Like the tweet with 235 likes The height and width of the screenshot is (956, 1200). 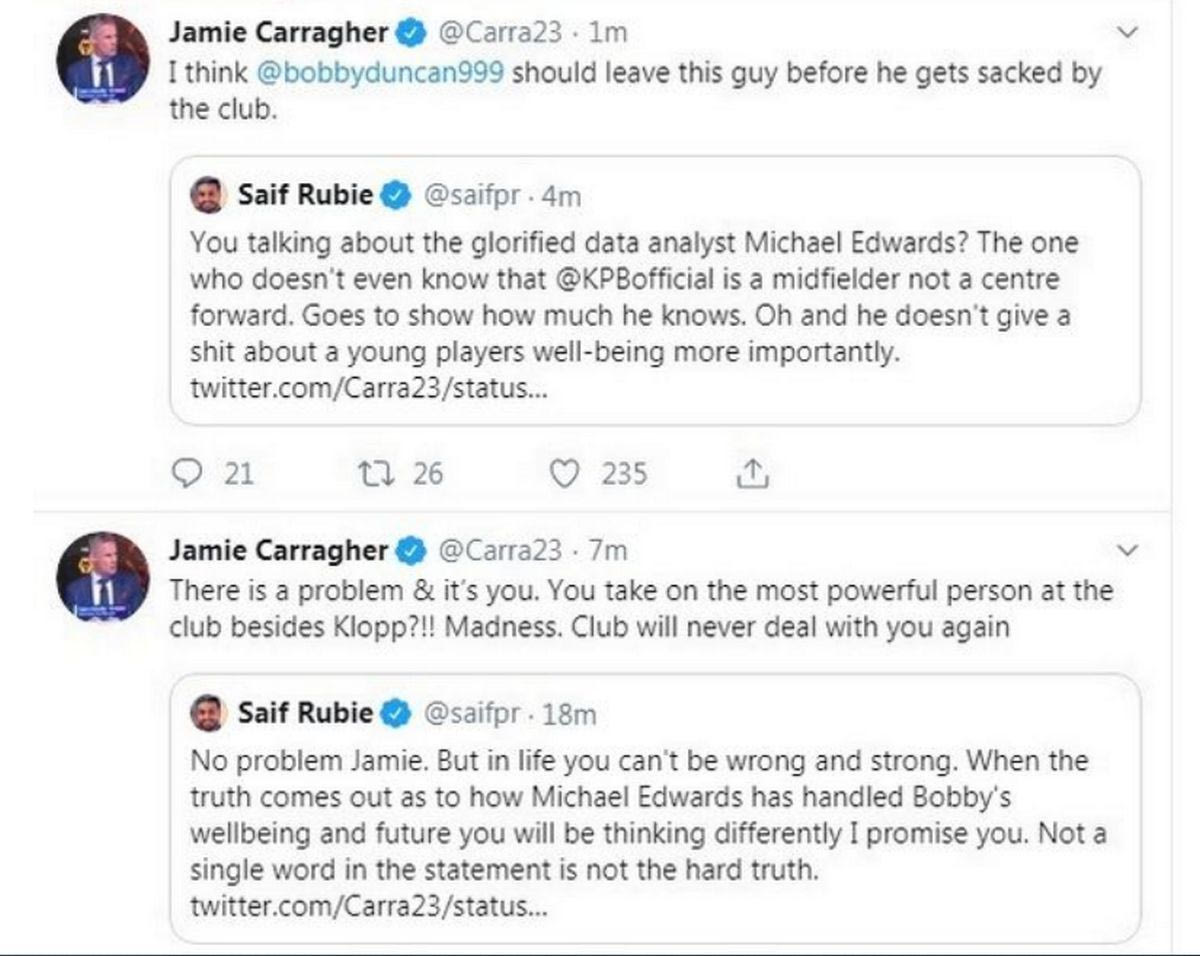pyautogui.click(x=566, y=473)
